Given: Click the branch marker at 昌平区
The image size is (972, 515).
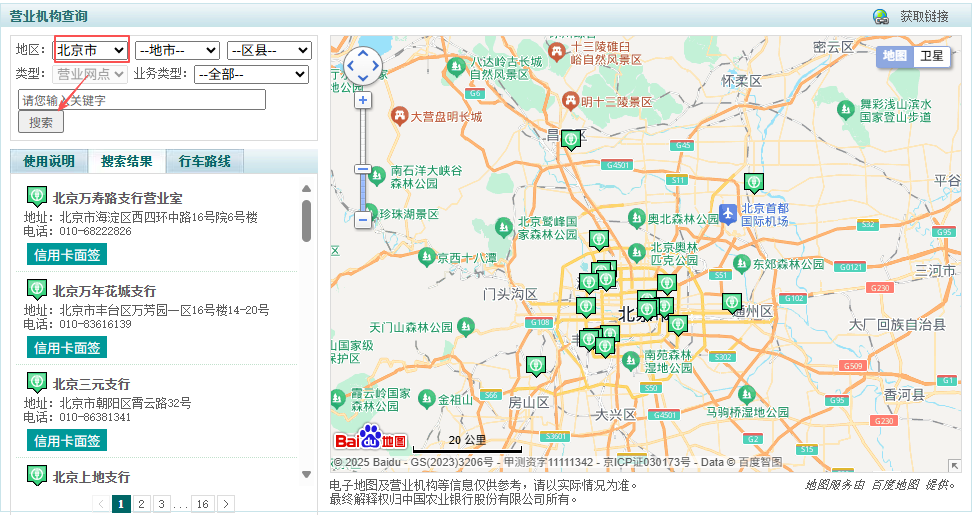Looking at the screenshot, I should click(571, 140).
